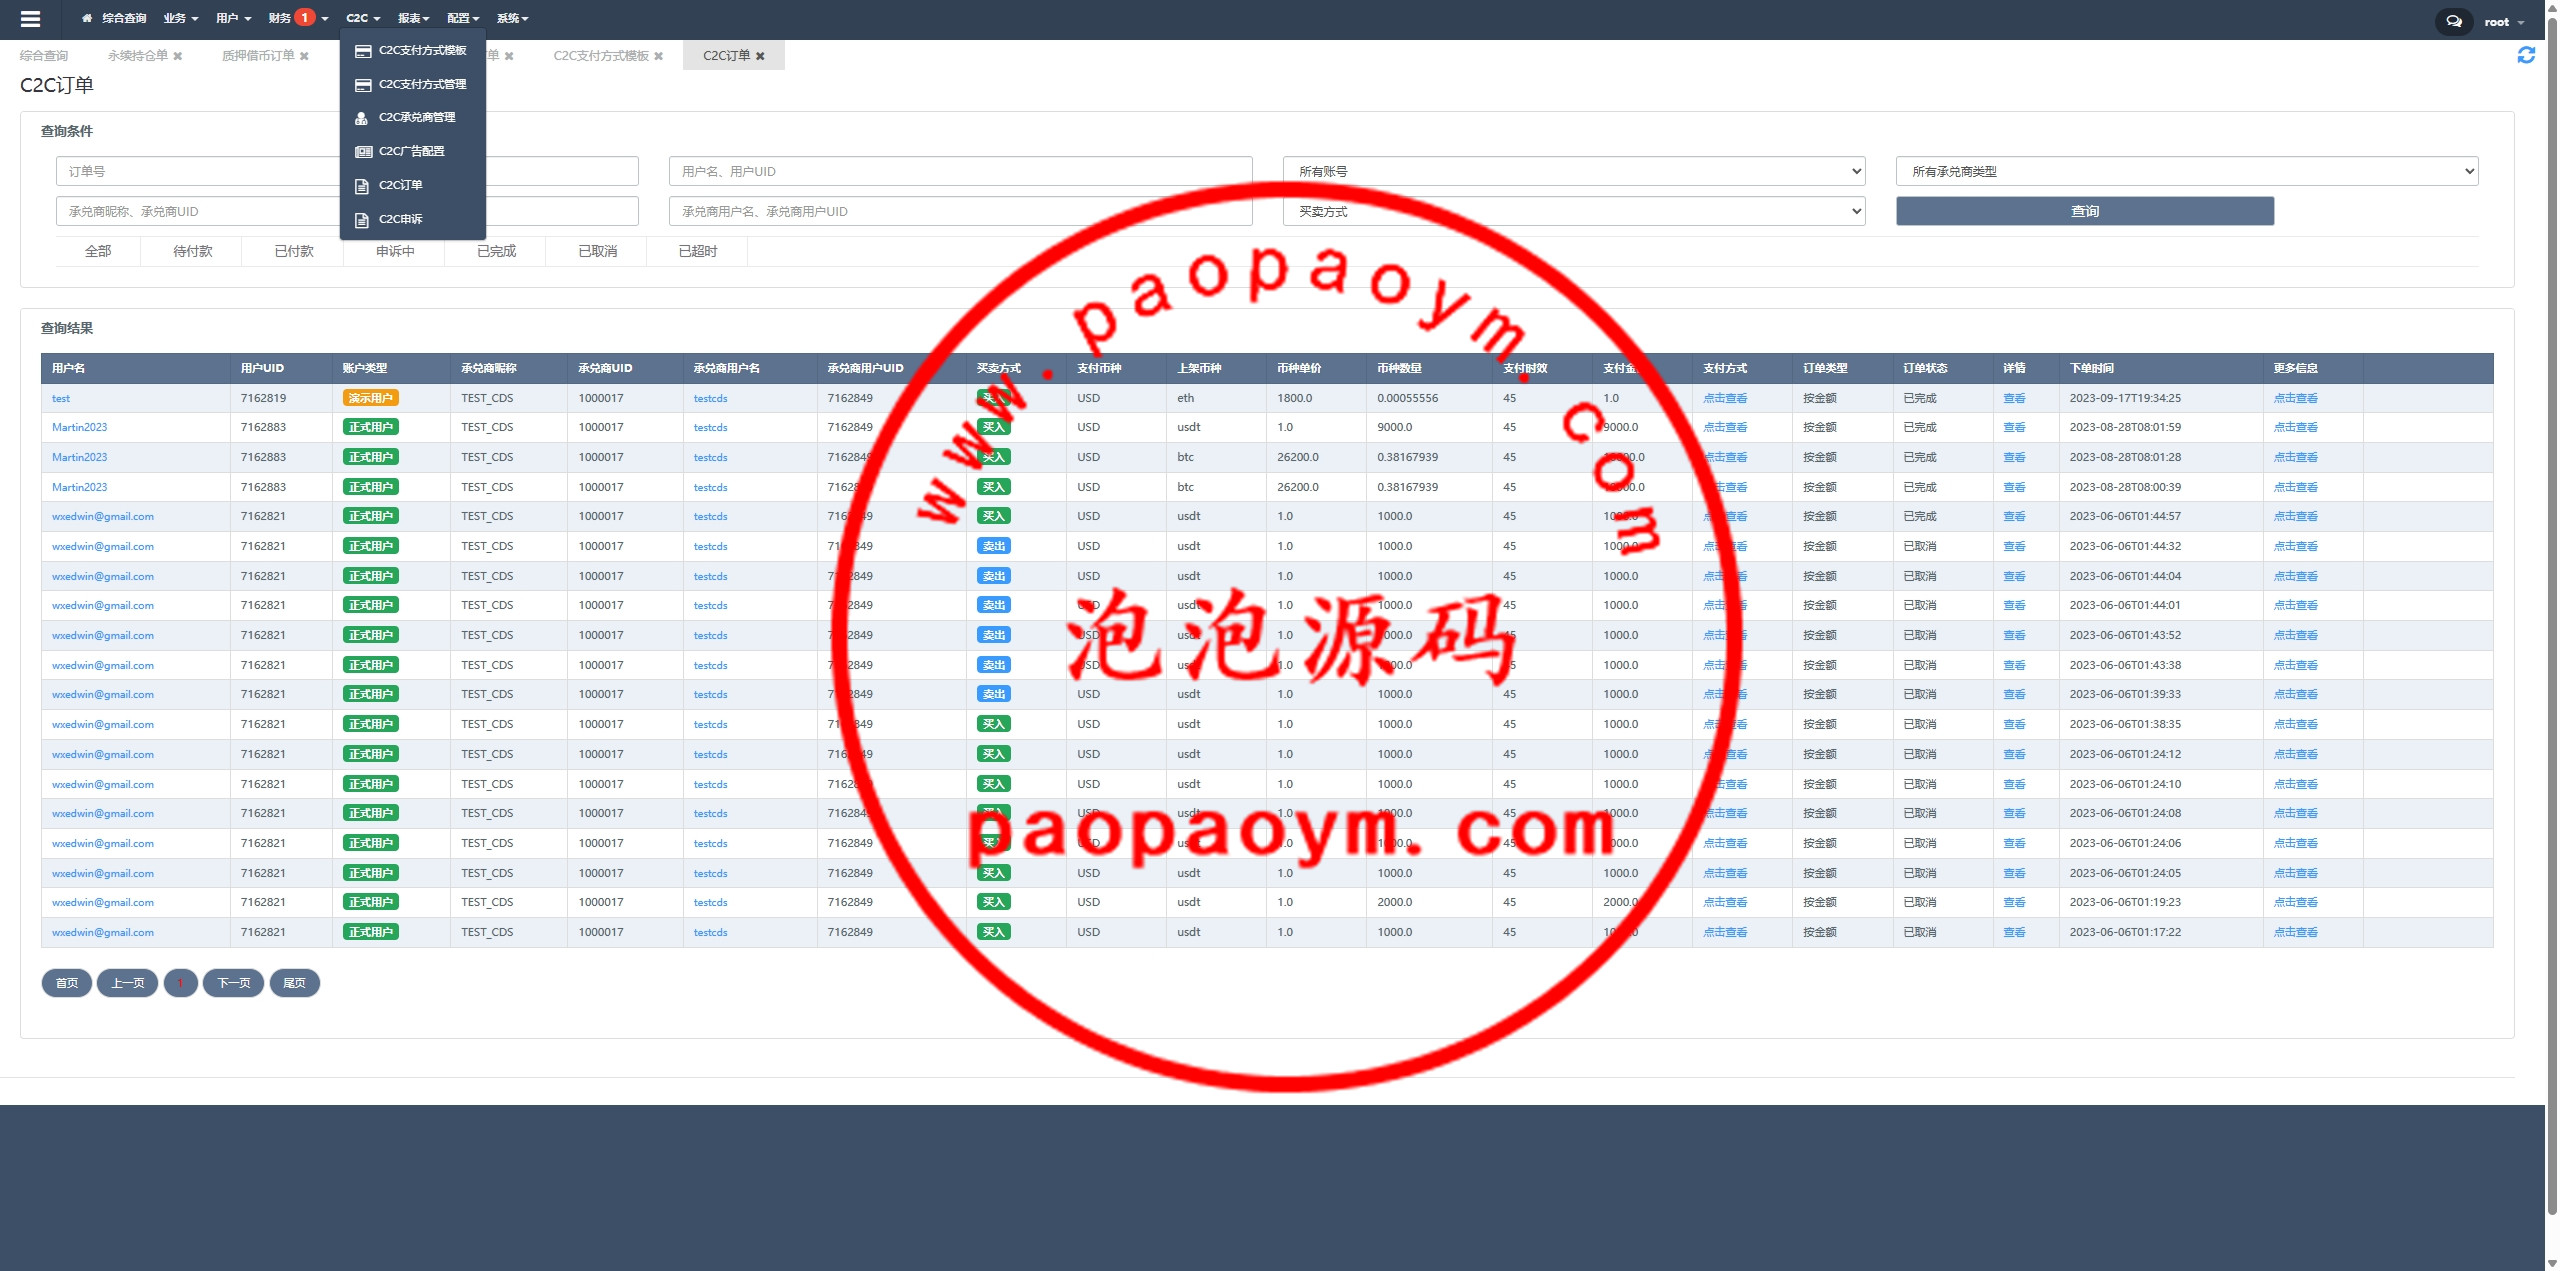2560x1271 pixels.
Task: Switch to the 已完成 status tab
Action: point(496,251)
